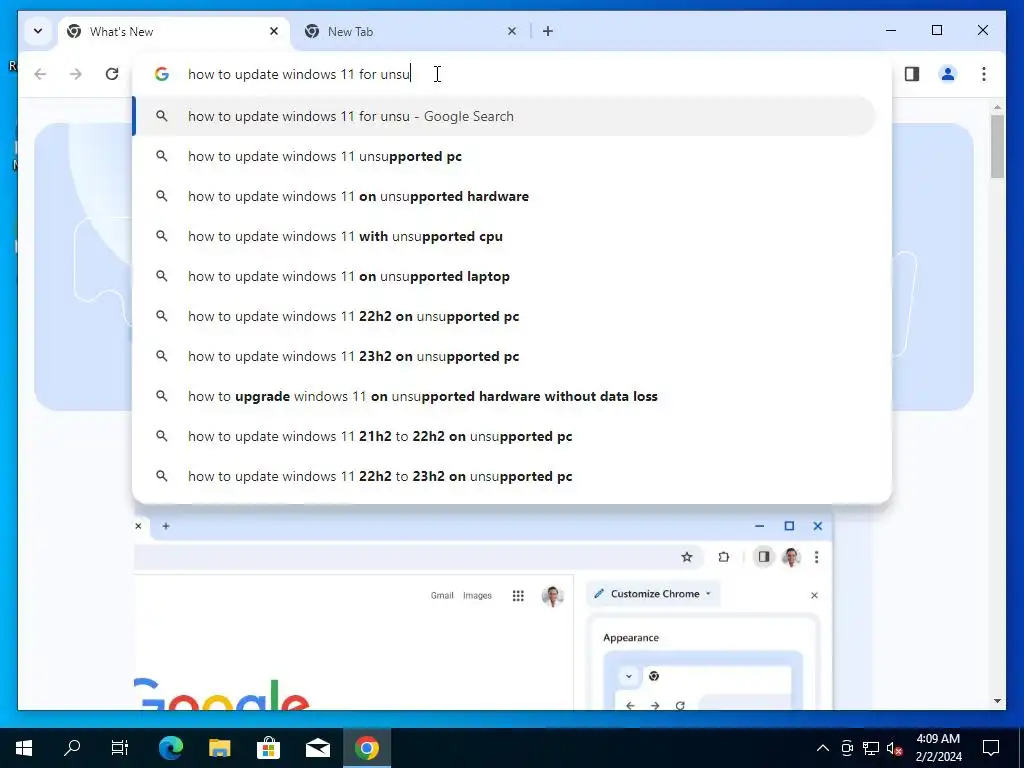Click the Google G icon in address bar

tap(162, 74)
